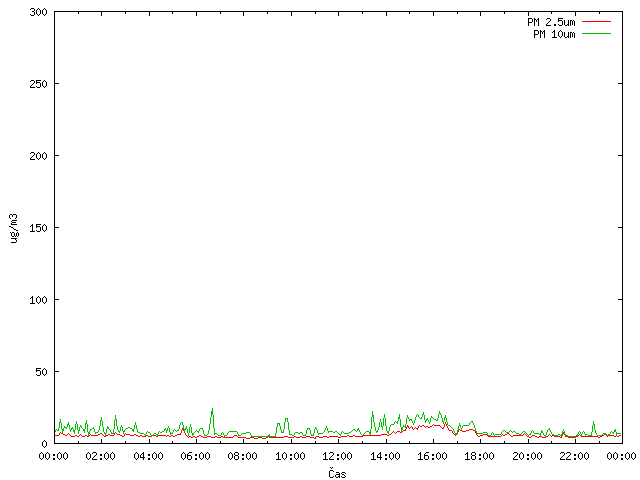Click the 14:00 time label
Viewport: 640px width, 480px height.
(385, 456)
